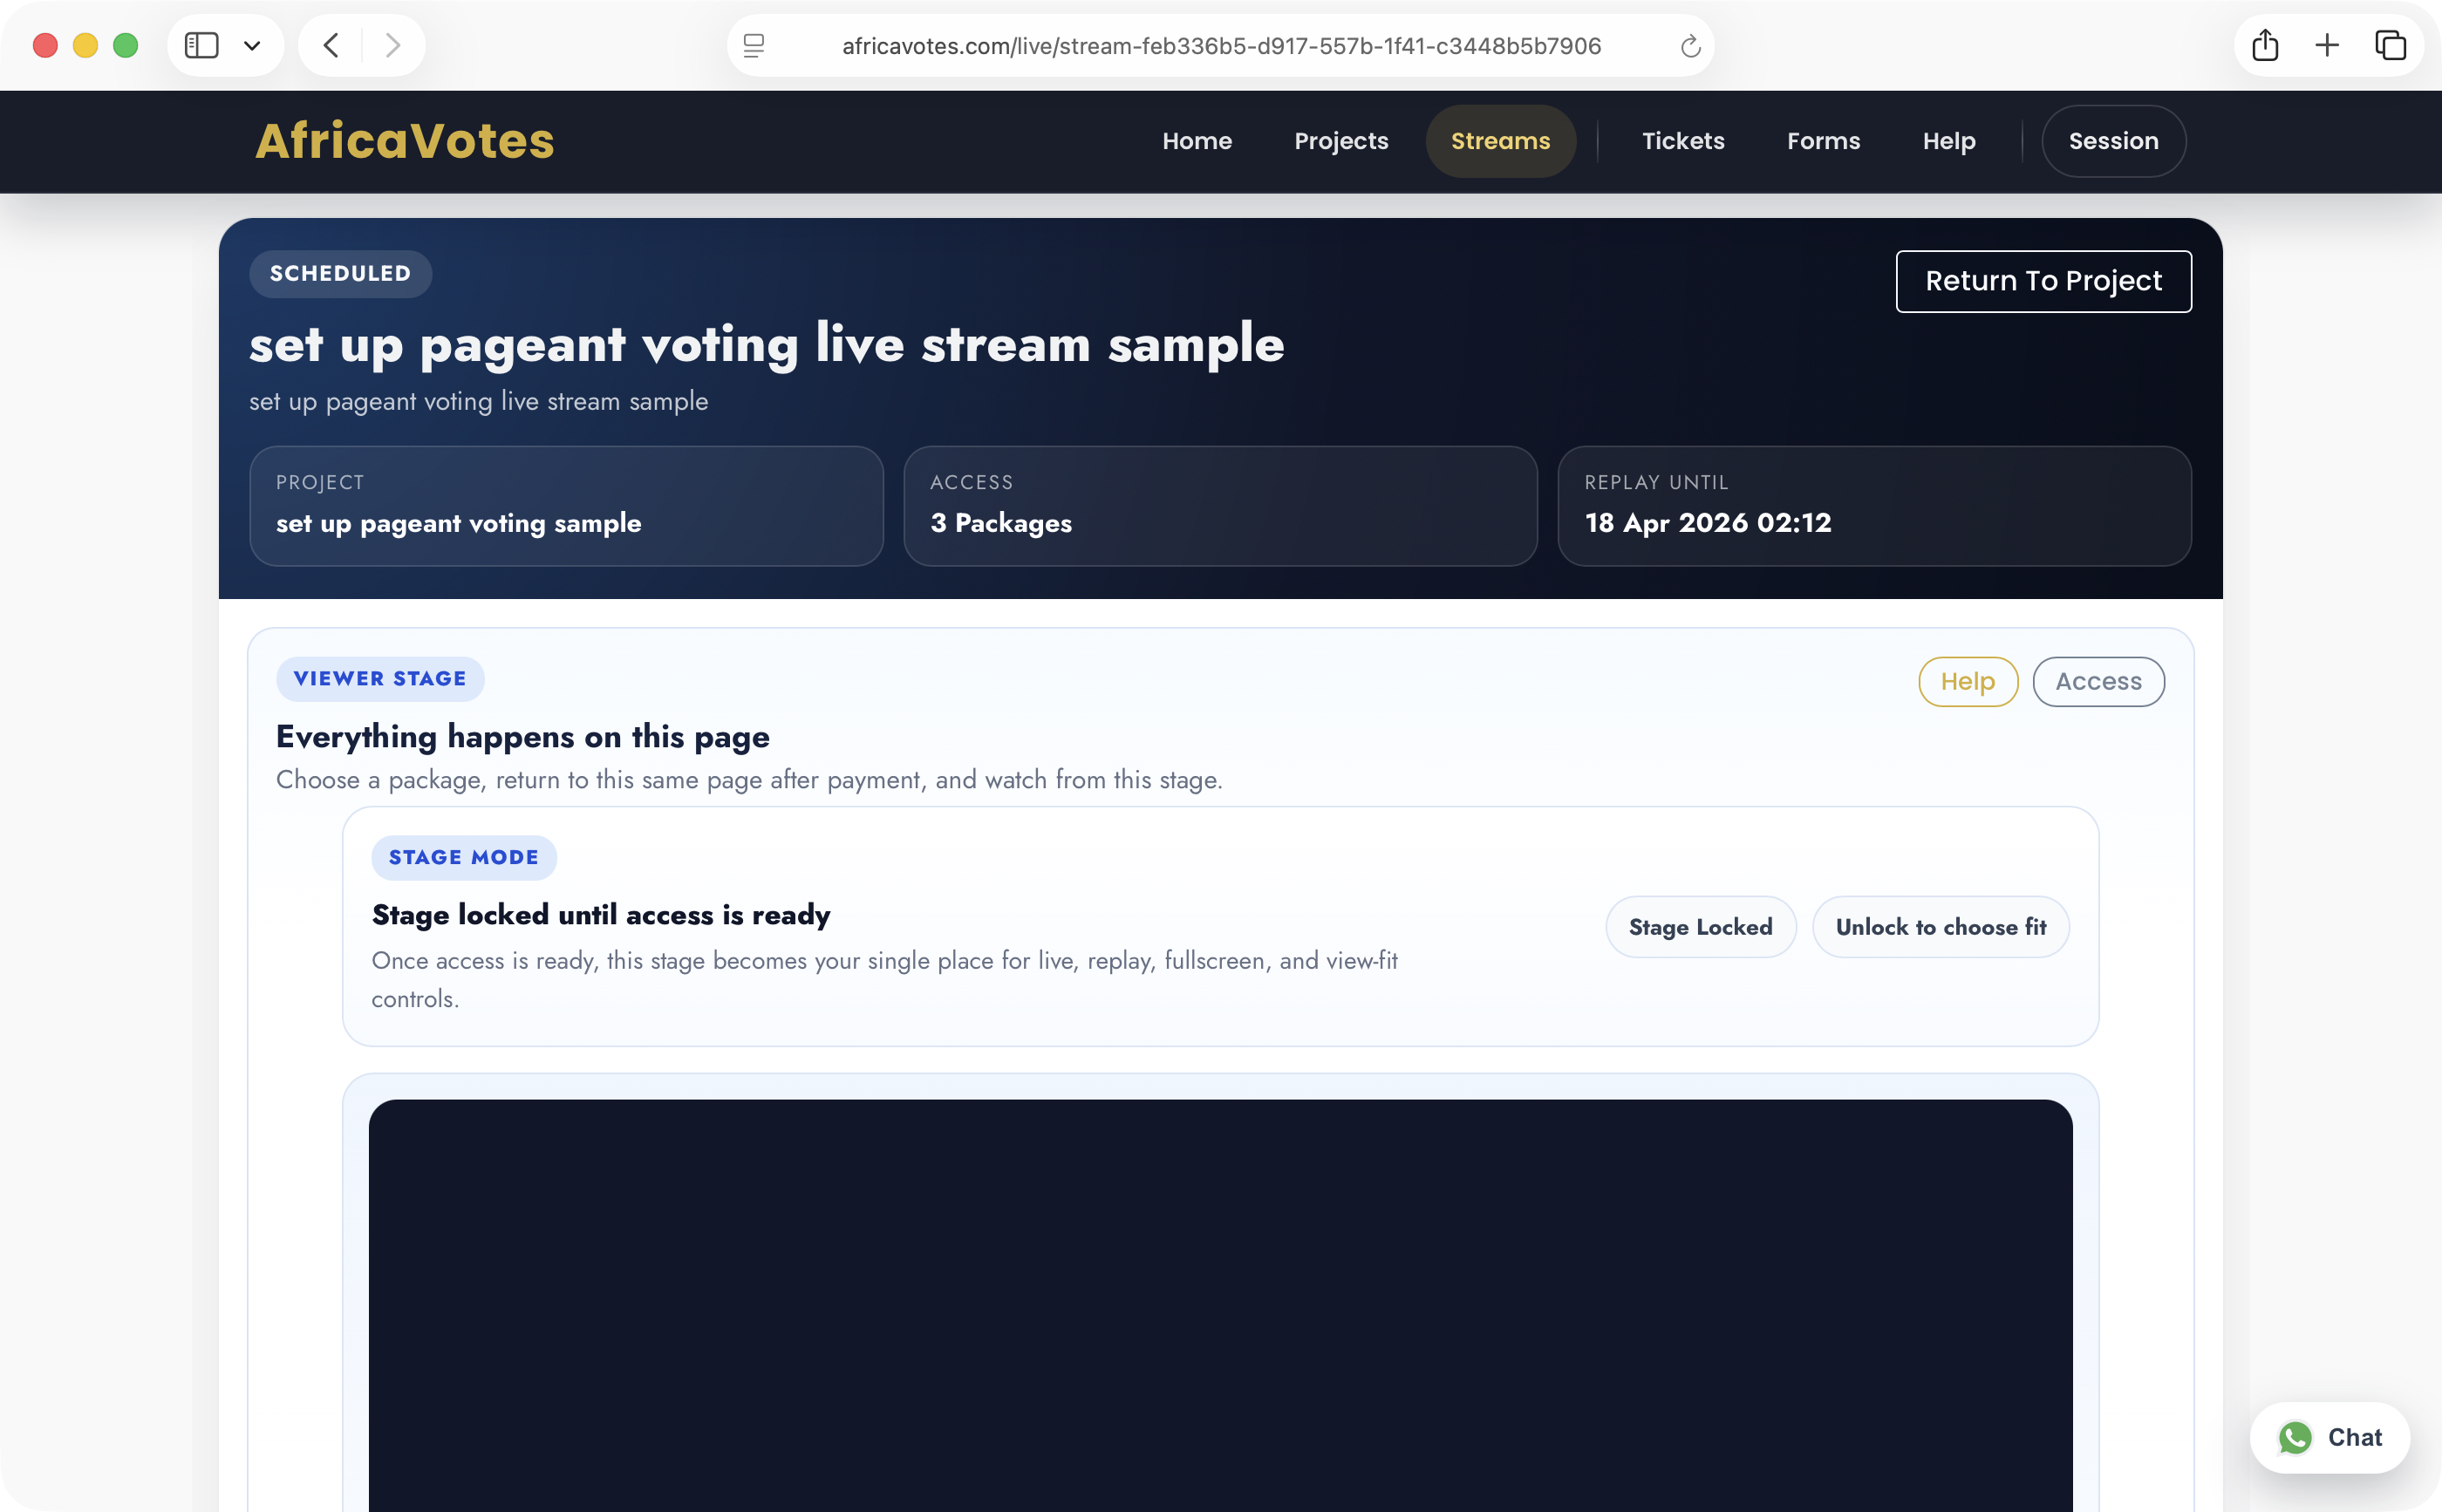Toggle the Safari sidebar
2442x1512 pixels.
pos(203,45)
